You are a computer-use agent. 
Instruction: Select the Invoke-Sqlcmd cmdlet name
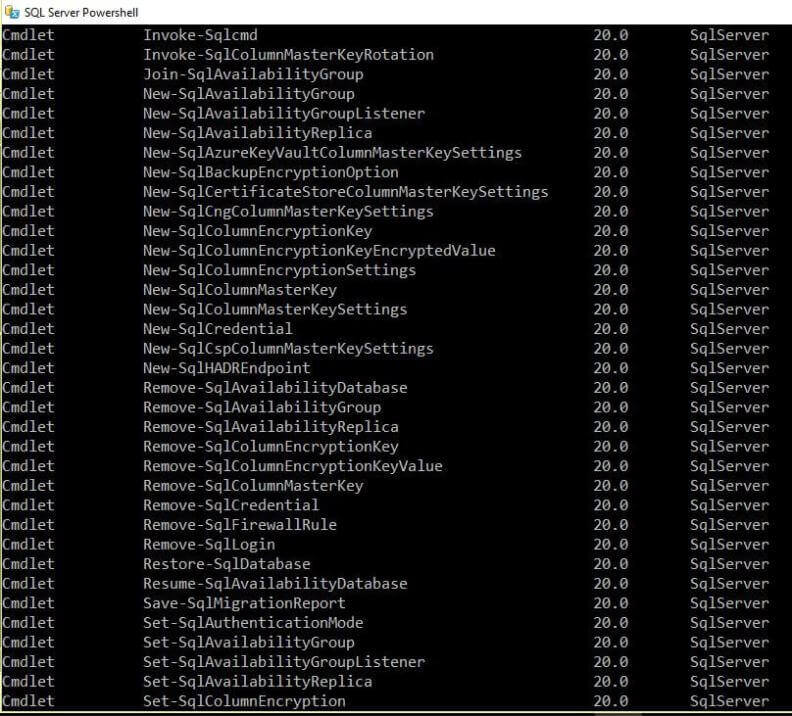200,35
